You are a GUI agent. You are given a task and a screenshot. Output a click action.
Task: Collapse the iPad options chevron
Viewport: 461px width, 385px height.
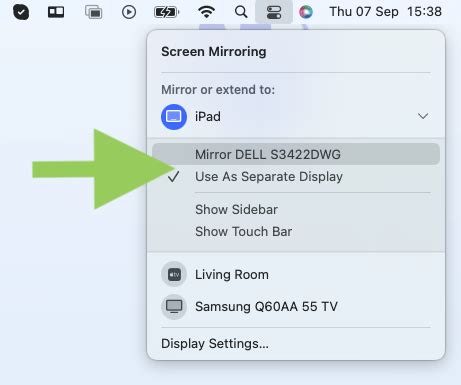click(423, 116)
